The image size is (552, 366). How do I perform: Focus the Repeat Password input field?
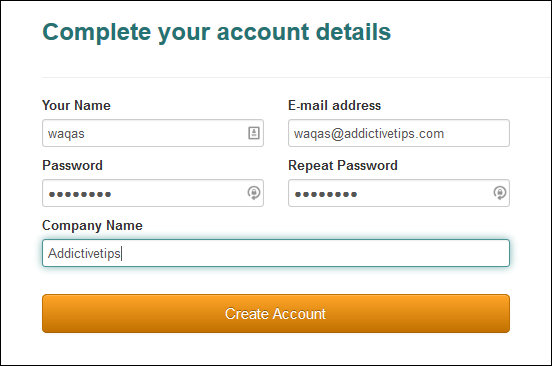pyautogui.click(x=399, y=193)
